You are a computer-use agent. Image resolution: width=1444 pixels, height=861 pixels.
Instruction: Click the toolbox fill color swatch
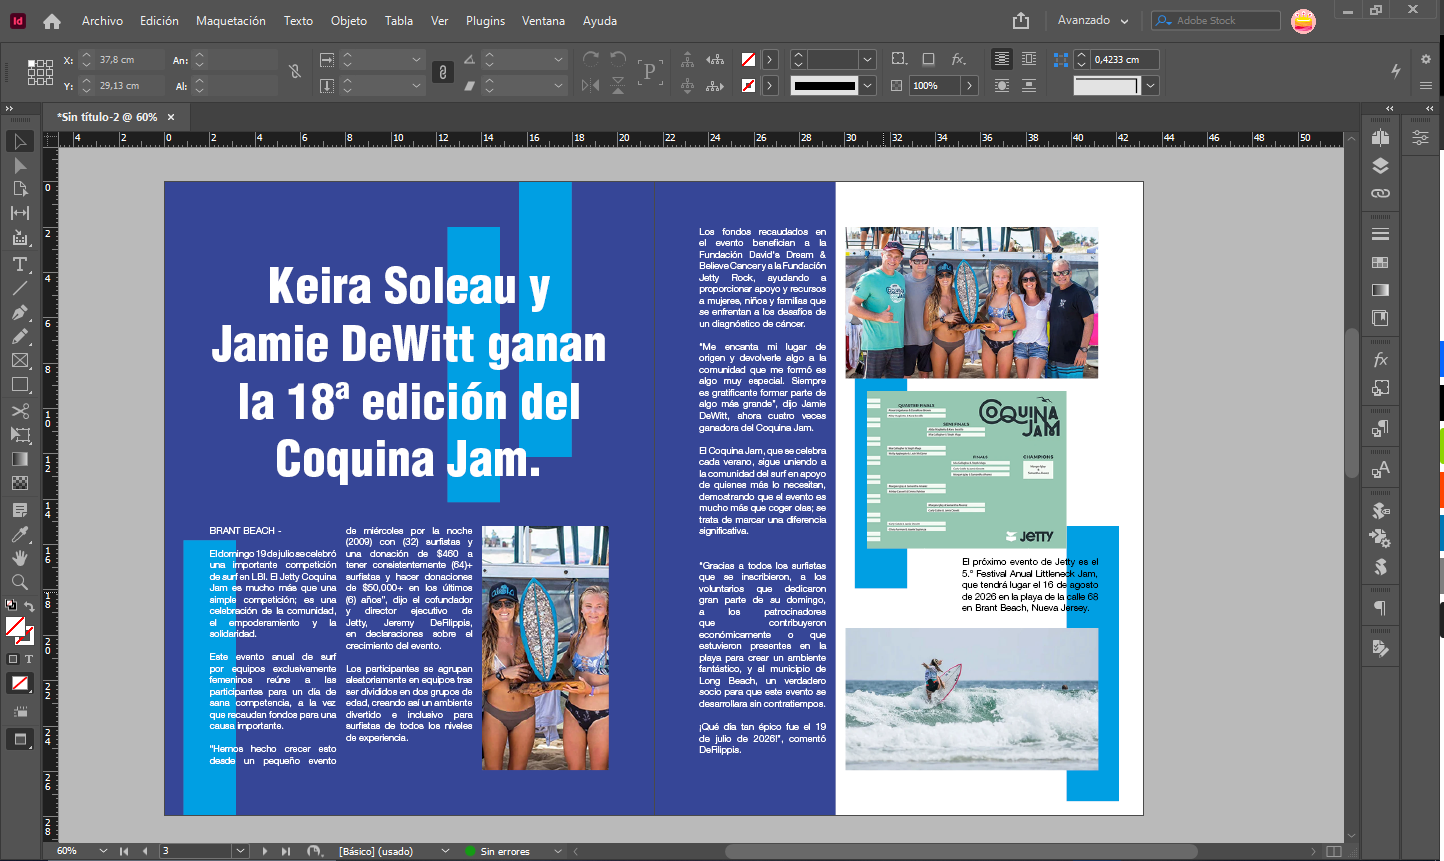coord(15,627)
